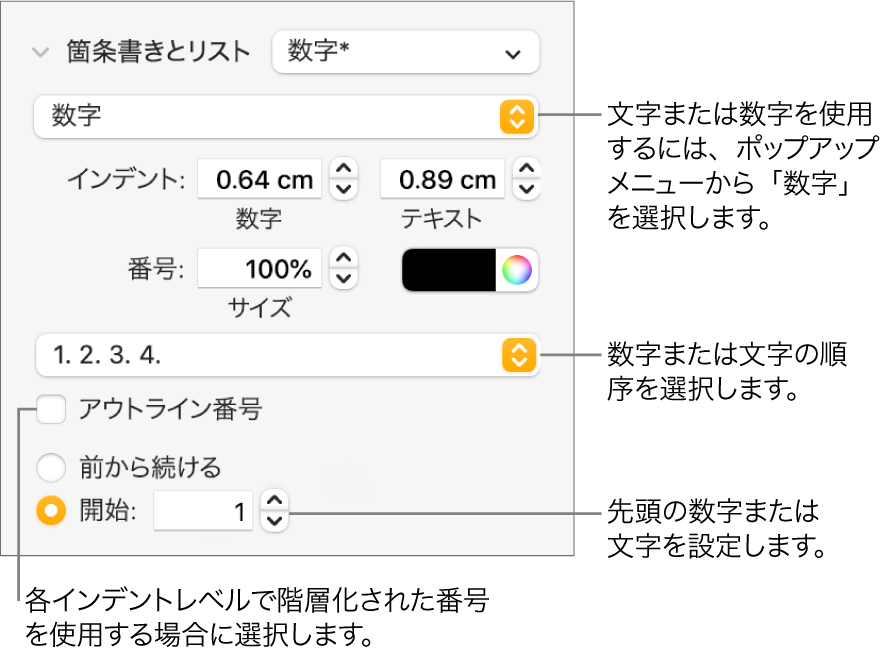Decrease 数字 indent with down arrow

point(344,190)
